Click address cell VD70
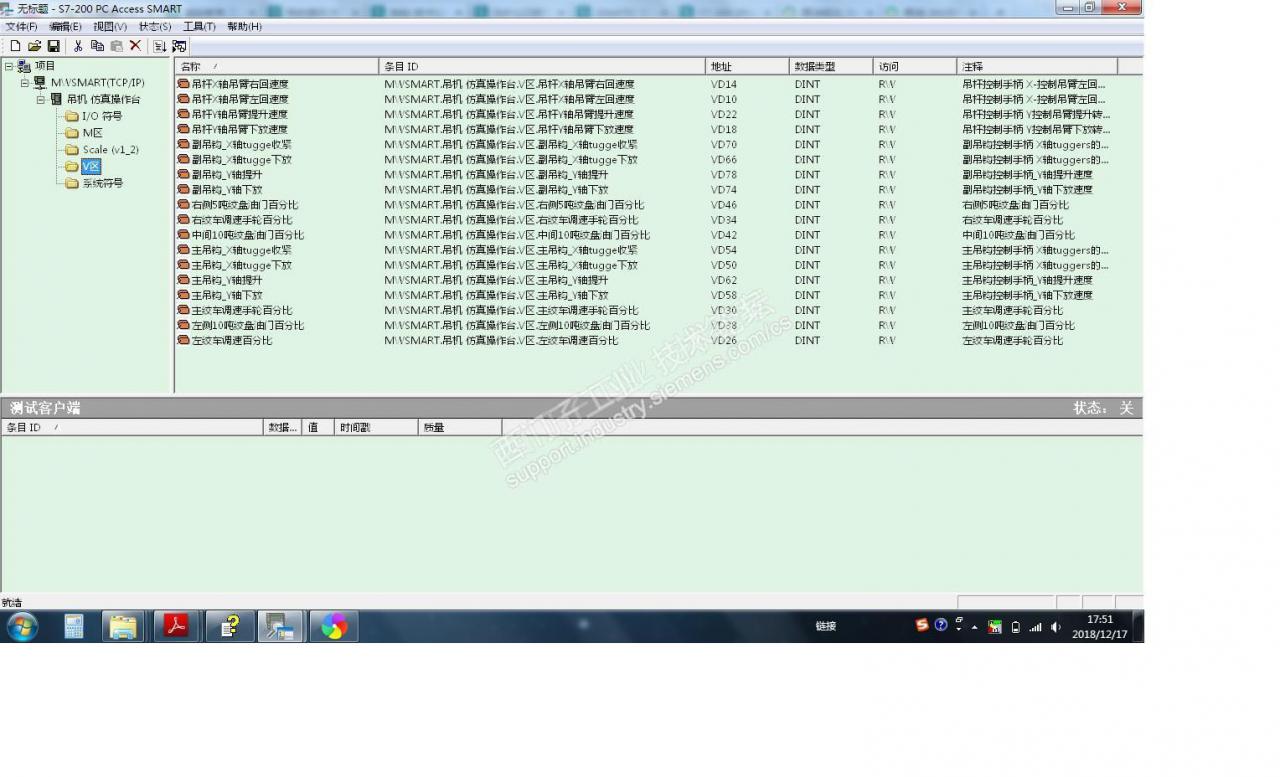Viewport: 1280px width, 777px height. coord(723,144)
